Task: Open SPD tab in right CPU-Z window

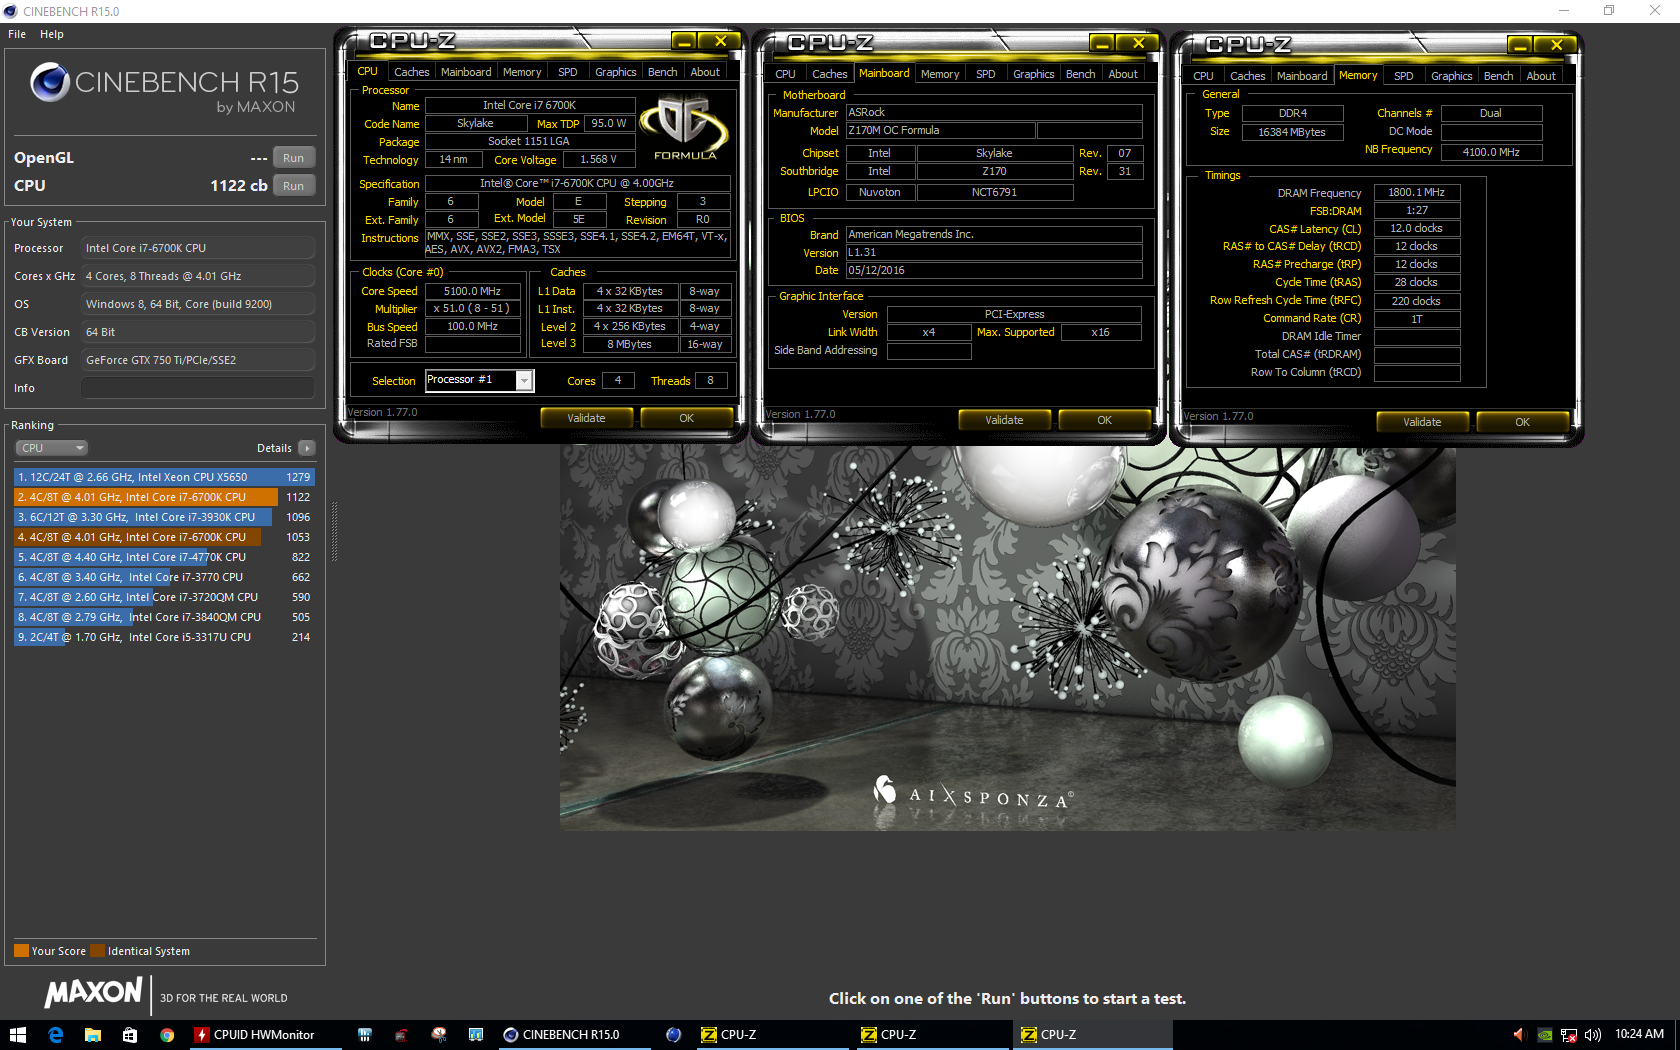Action: click(x=1403, y=76)
